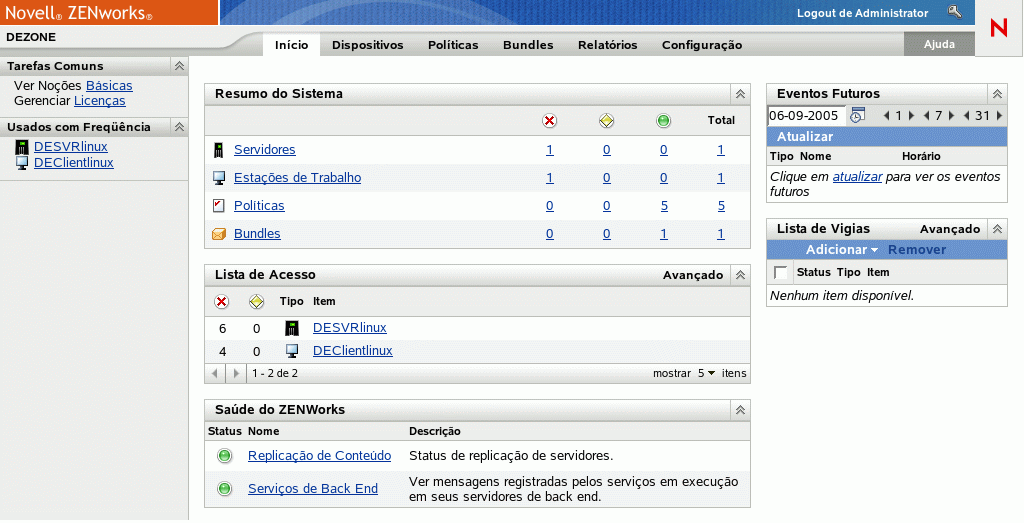Viewport: 1024px width, 523px height.
Task: Click the blue Atualizar button in Eventos Futuros
Action: 805,137
